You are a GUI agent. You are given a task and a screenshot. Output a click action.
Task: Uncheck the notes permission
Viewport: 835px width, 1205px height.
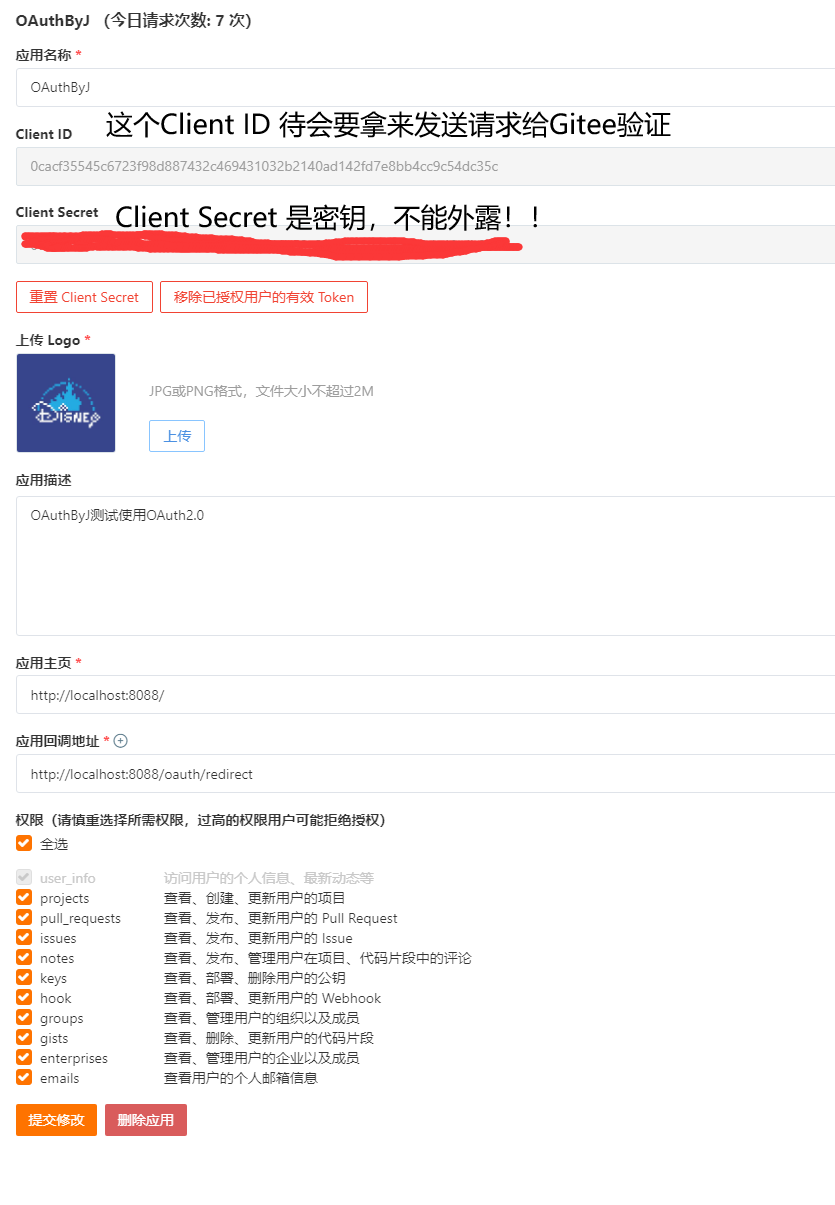23,957
